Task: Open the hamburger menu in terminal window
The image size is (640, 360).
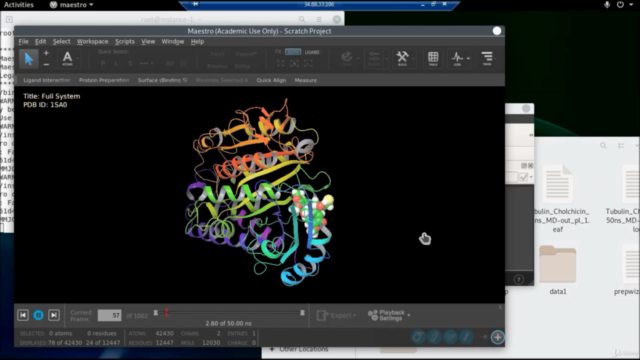Action: click(319, 19)
